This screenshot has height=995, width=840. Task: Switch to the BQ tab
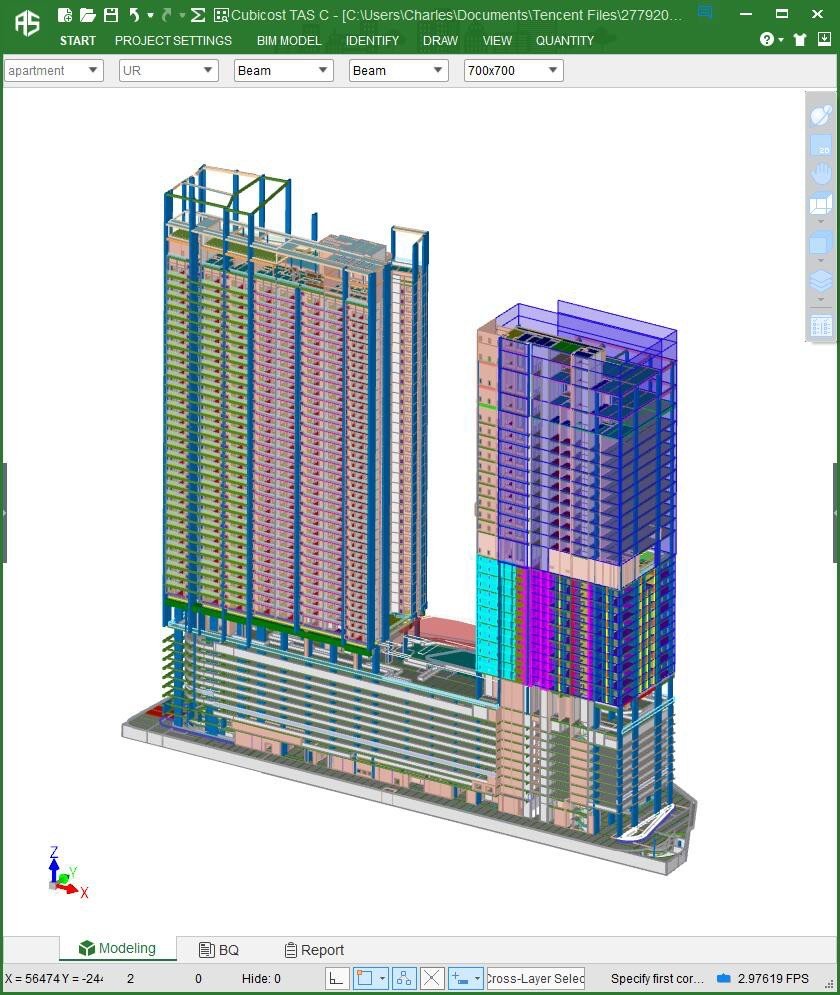point(219,950)
